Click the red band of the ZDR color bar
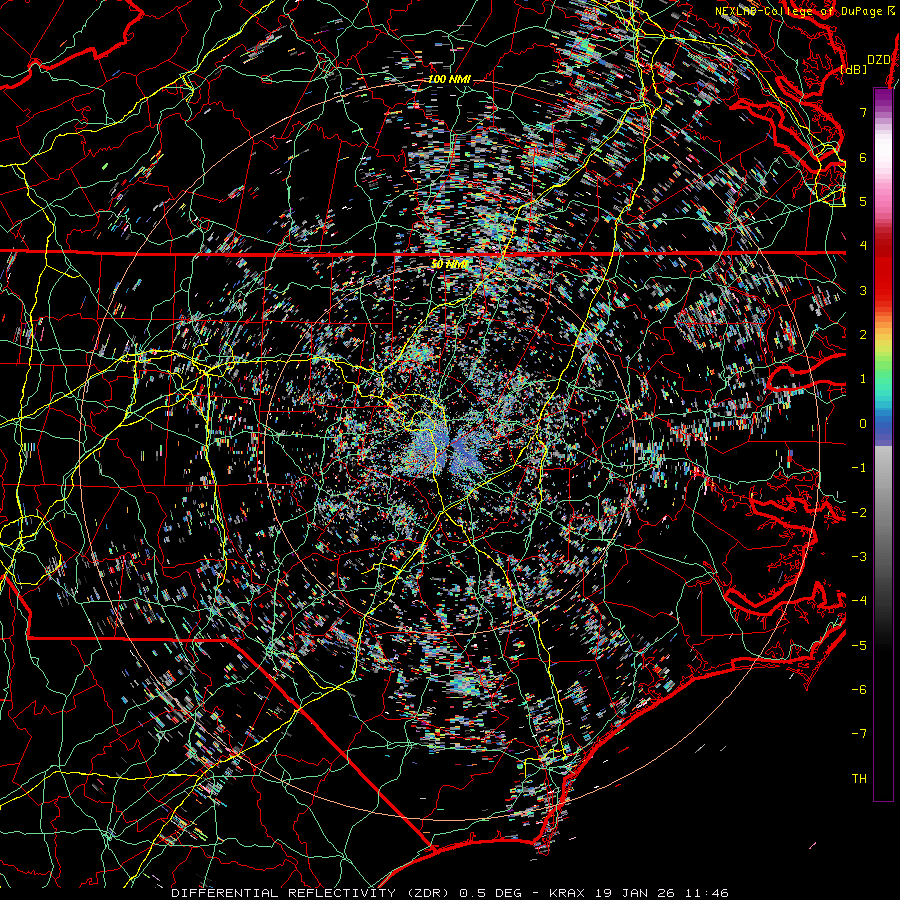 (883, 276)
